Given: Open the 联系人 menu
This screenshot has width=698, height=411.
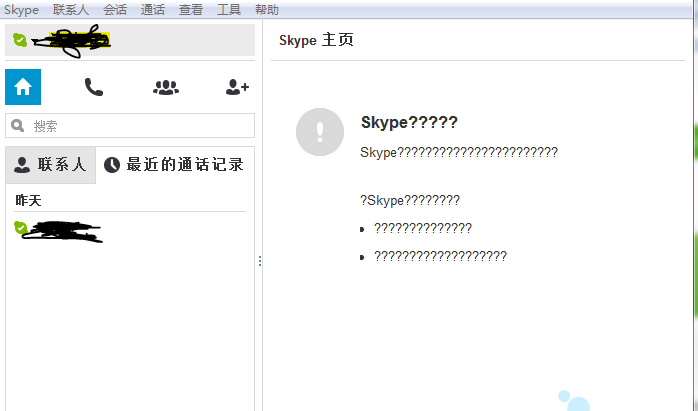Looking at the screenshot, I should pos(70,9).
